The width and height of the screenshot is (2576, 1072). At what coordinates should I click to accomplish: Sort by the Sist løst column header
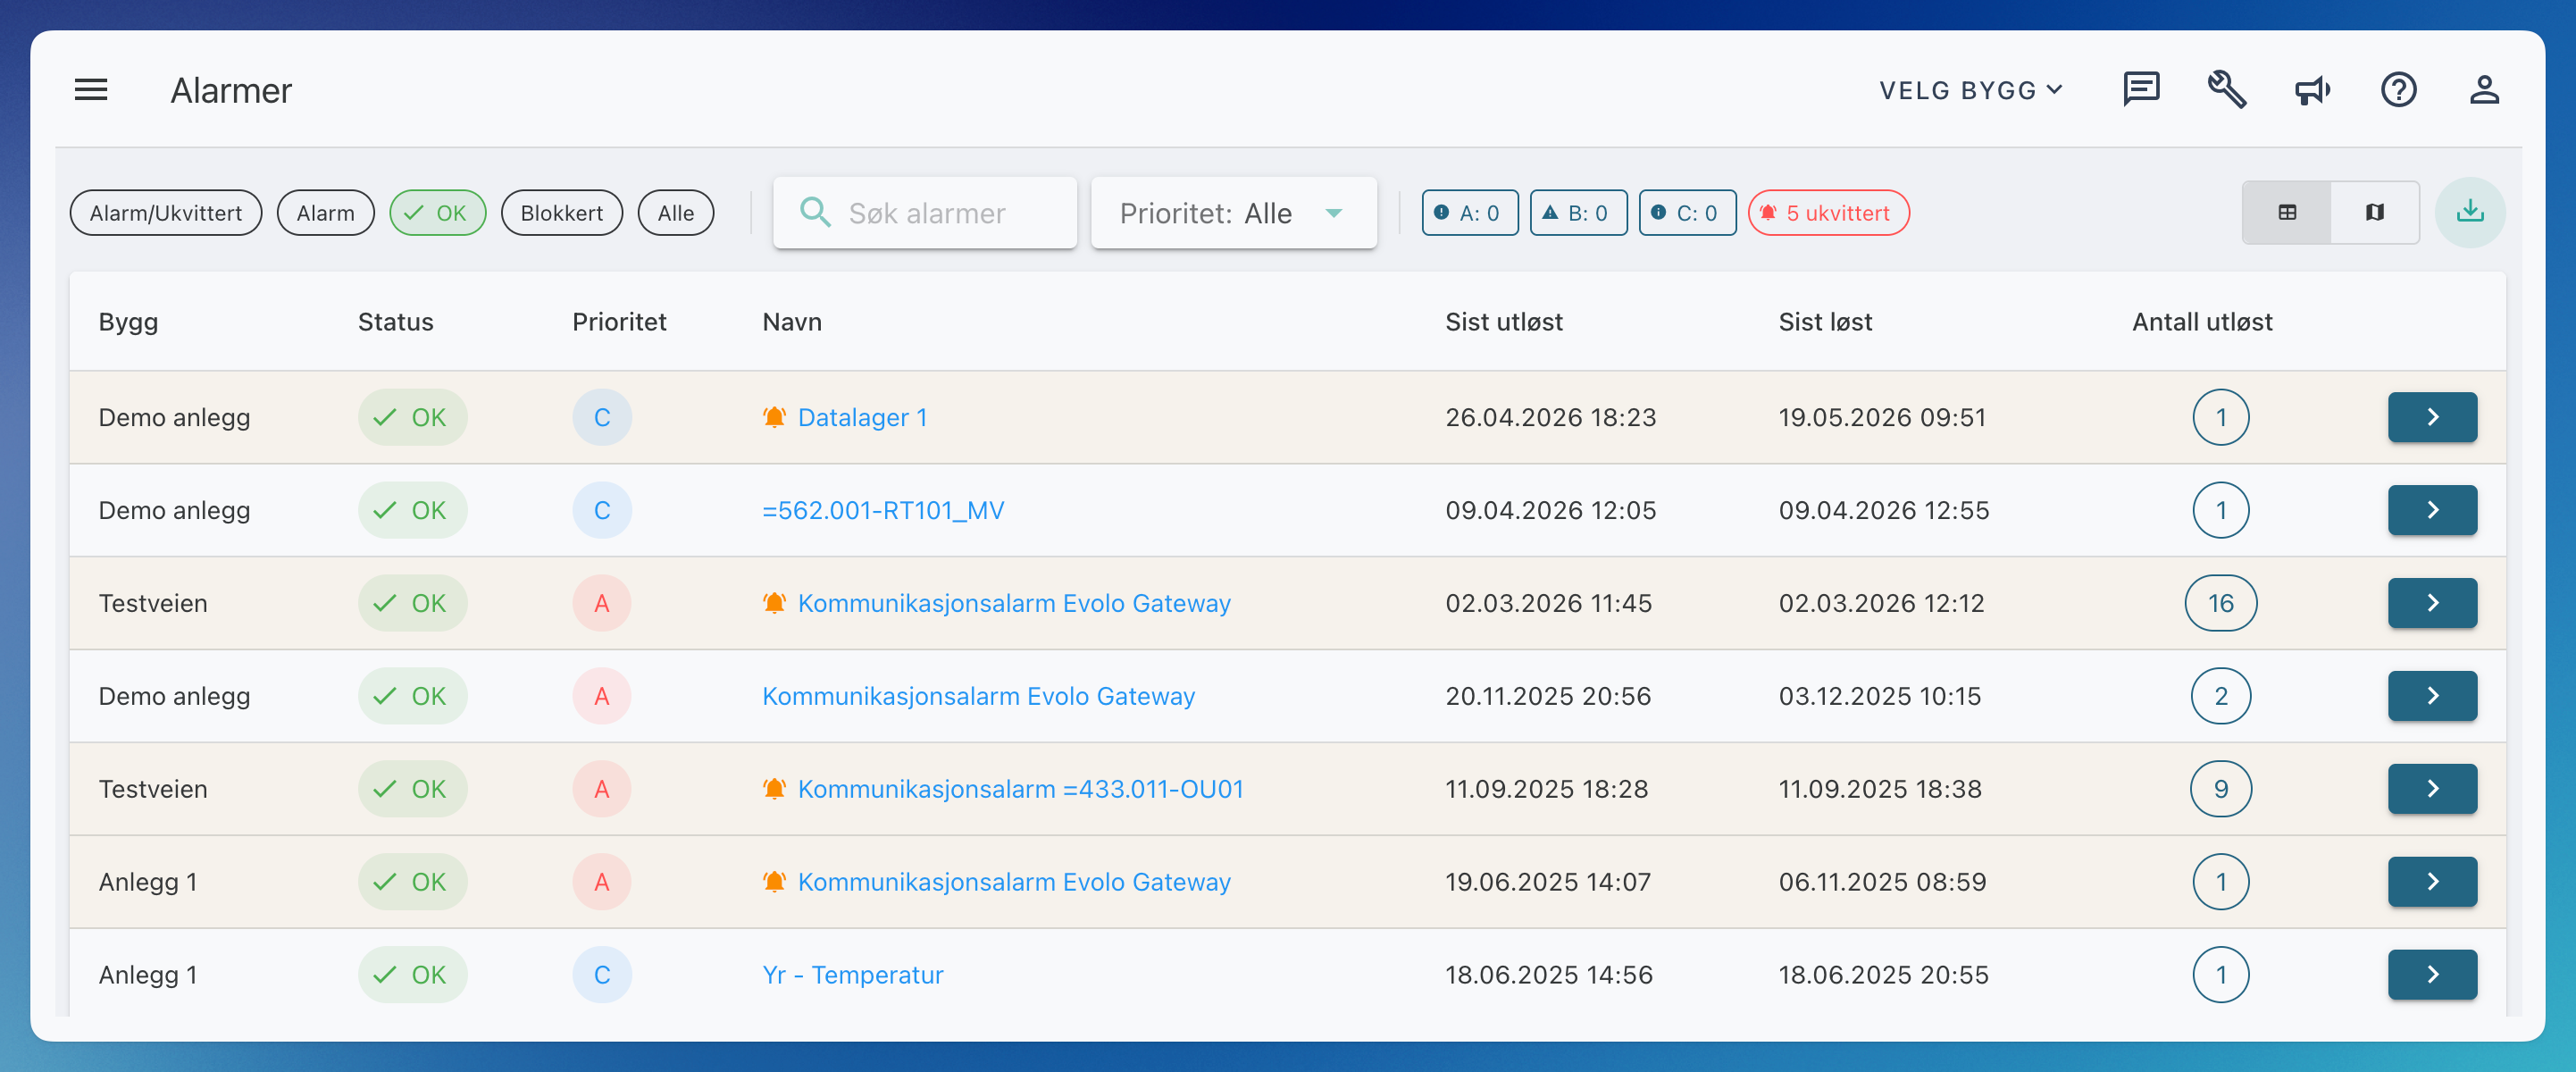pos(1825,322)
